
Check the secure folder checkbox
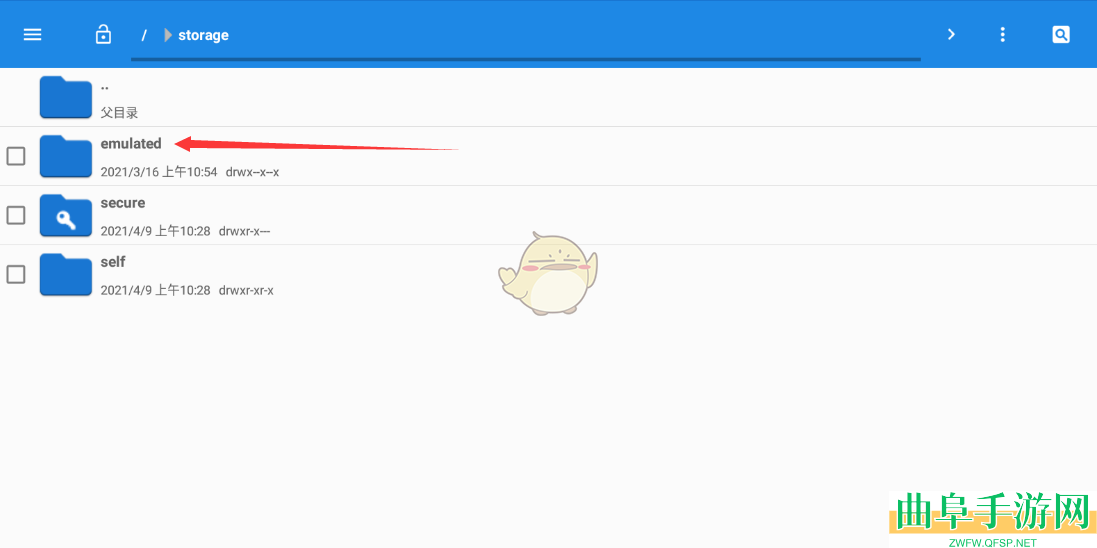[x=16, y=215]
